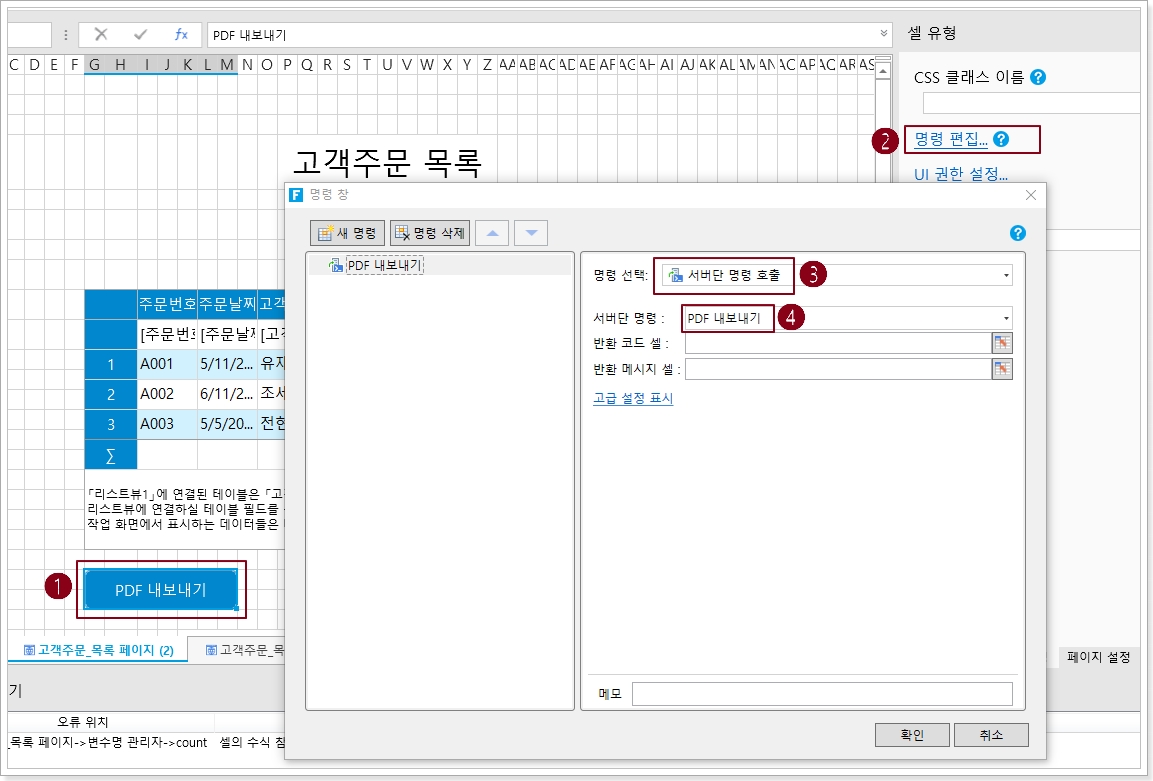The image size is (1153, 781).
Task: Click the 명령 삭제 (delete command) button
Action: pyautogui.click(x=429, y=233)
